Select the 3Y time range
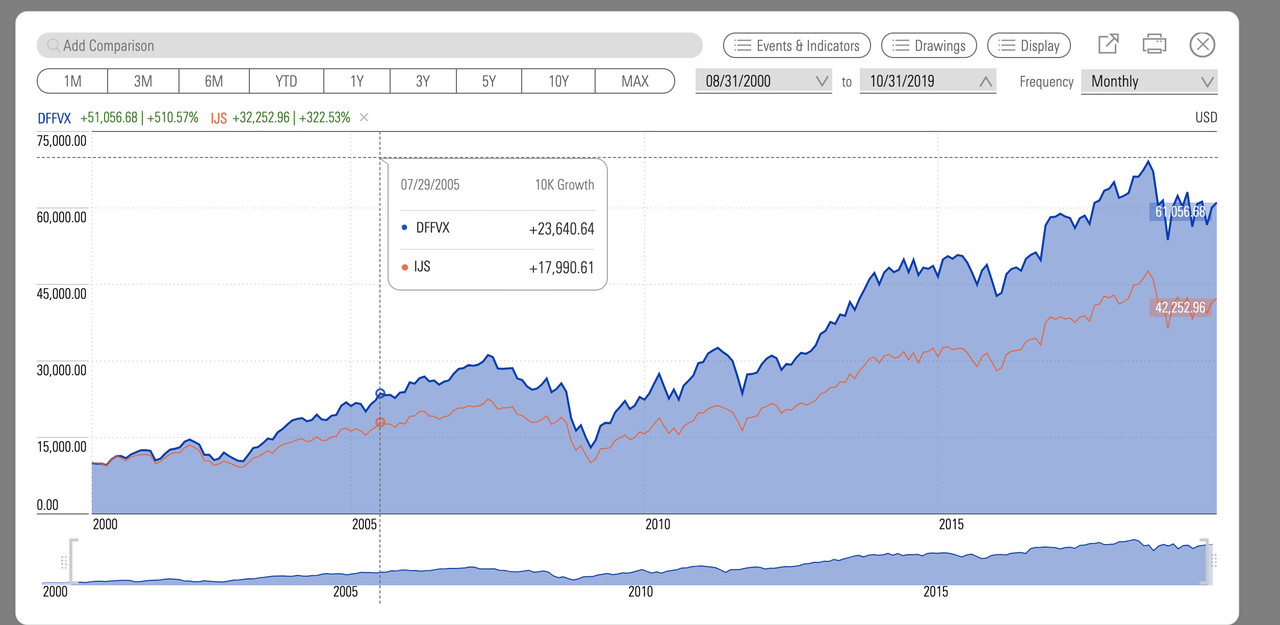Screen dimensions: 1280x625 pyautogui.click(x=423, y=81)
